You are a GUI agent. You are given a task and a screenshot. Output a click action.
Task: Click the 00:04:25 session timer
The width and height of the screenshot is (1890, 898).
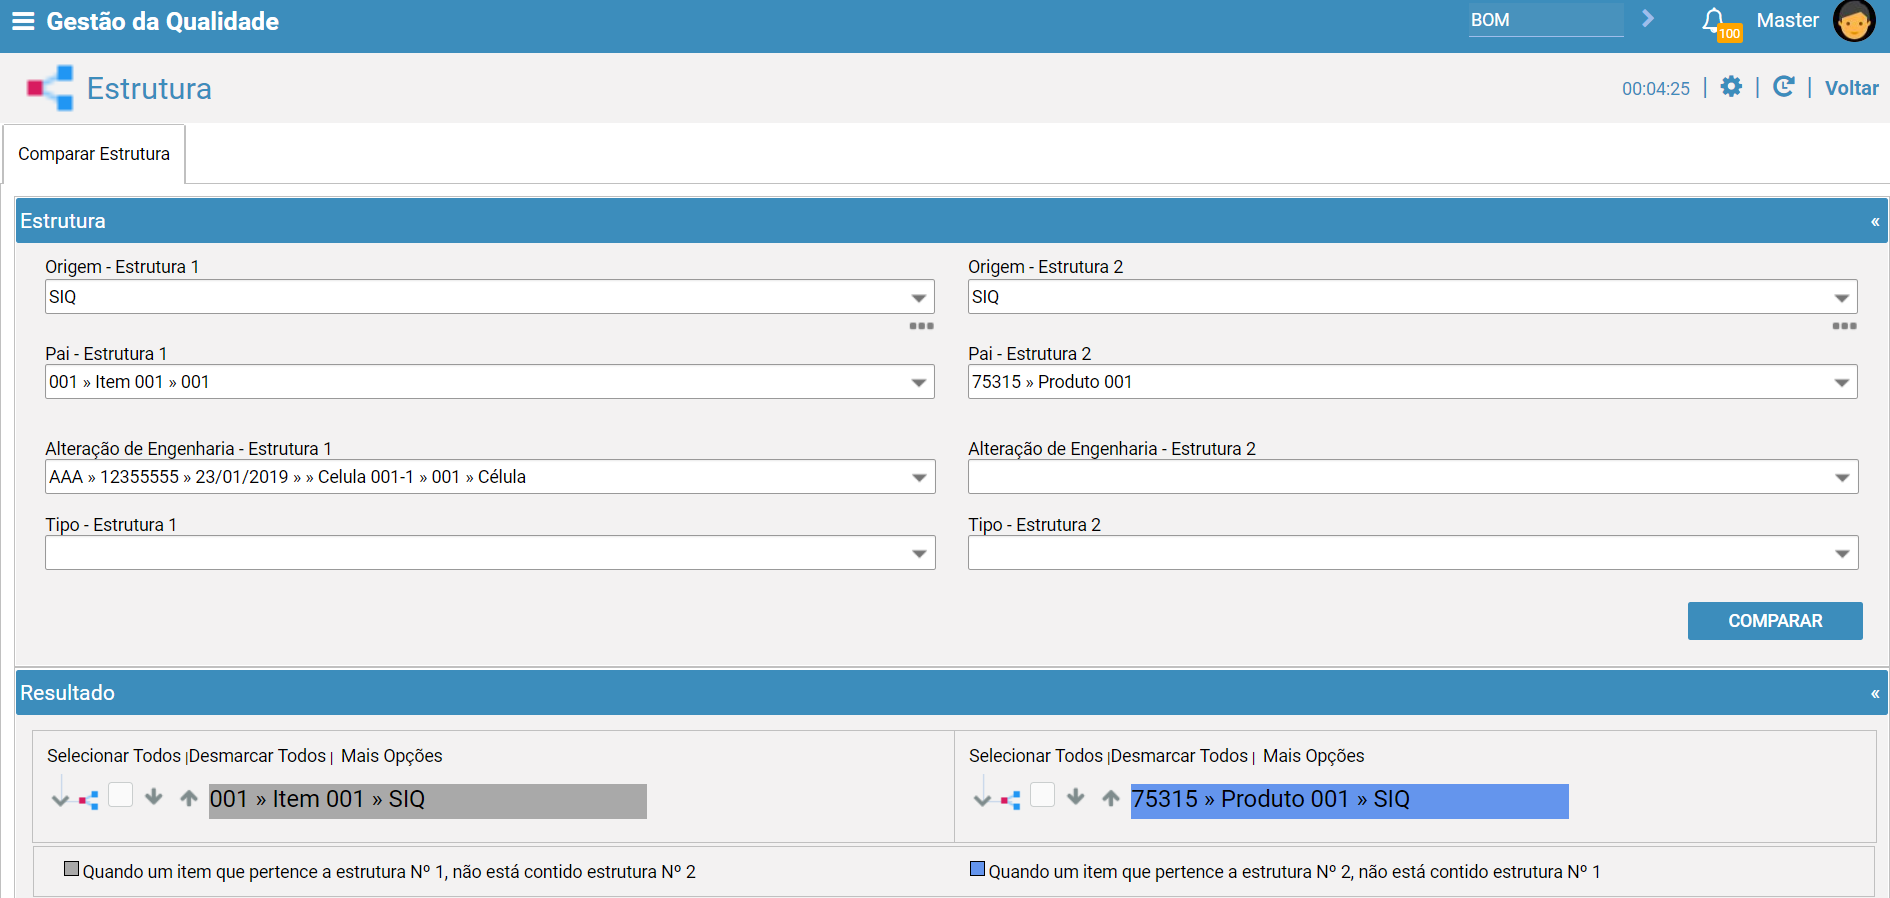click(1656, 89)
